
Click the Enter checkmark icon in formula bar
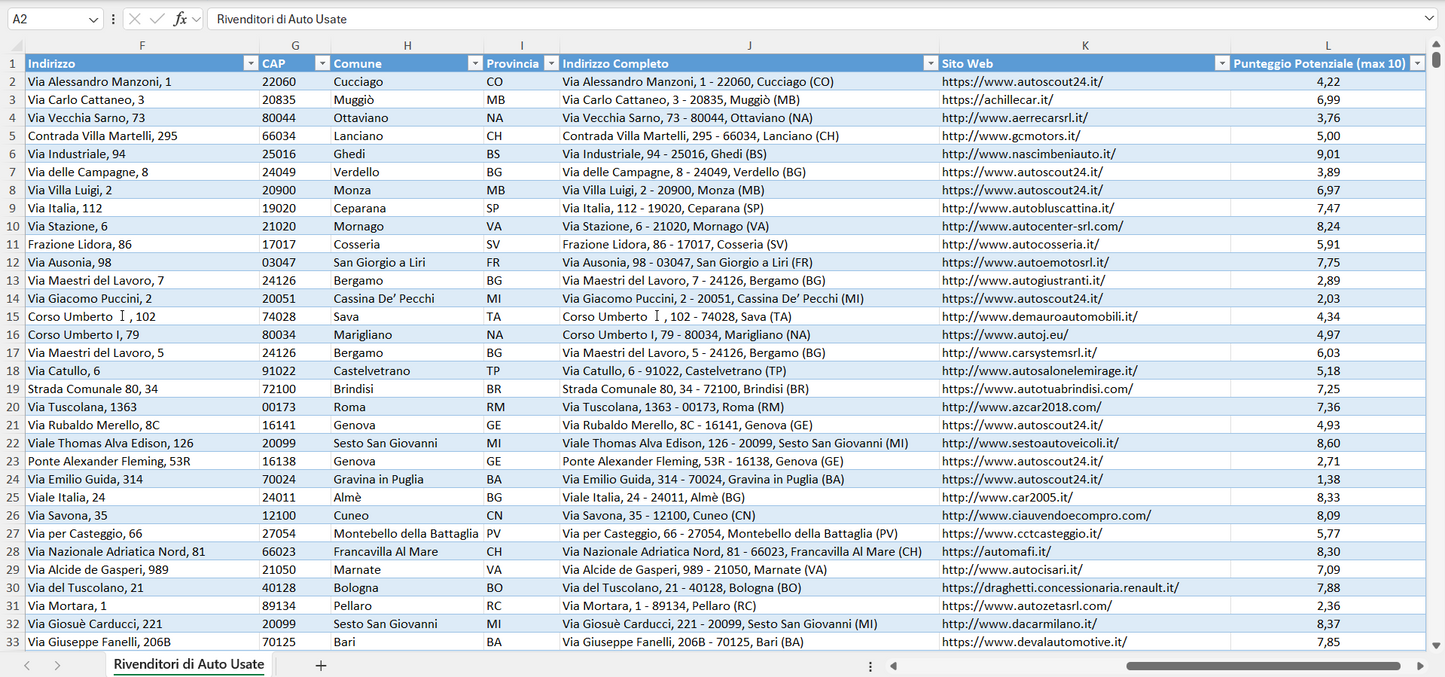pyautogui.click(x=157, y=19)
